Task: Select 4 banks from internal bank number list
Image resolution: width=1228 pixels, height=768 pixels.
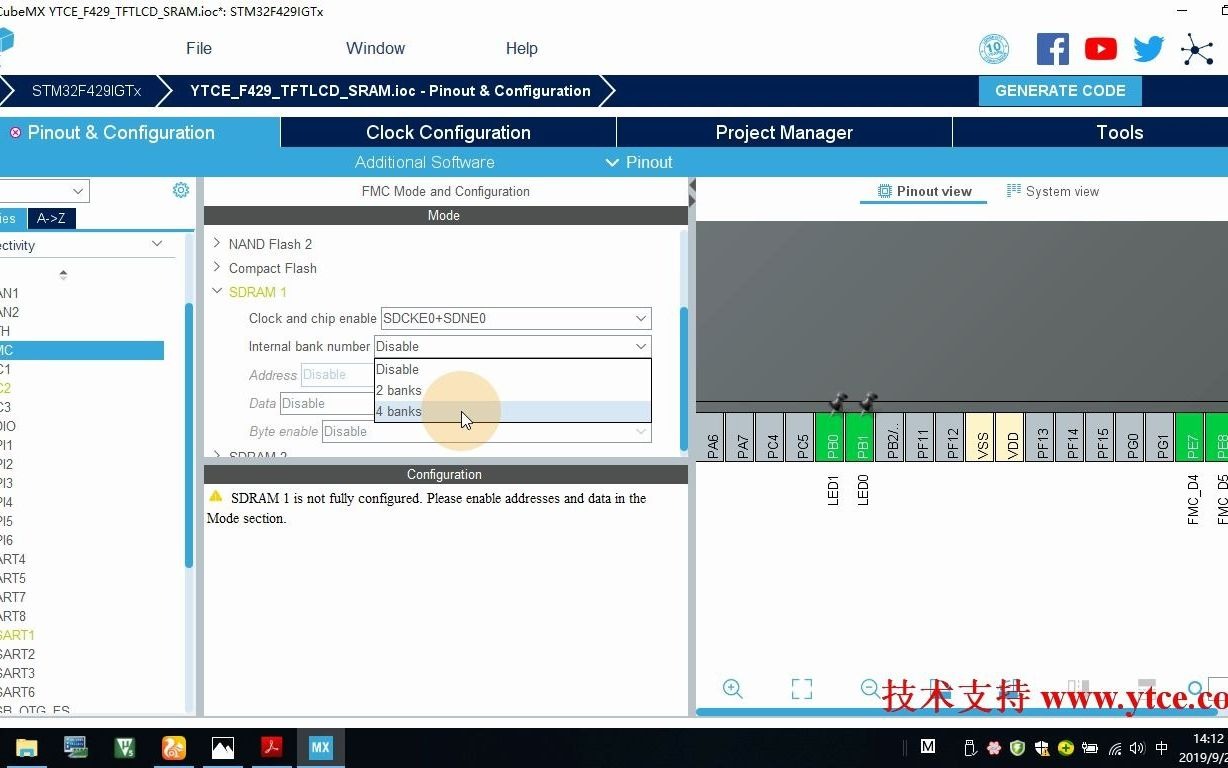Action: [399, 411]
